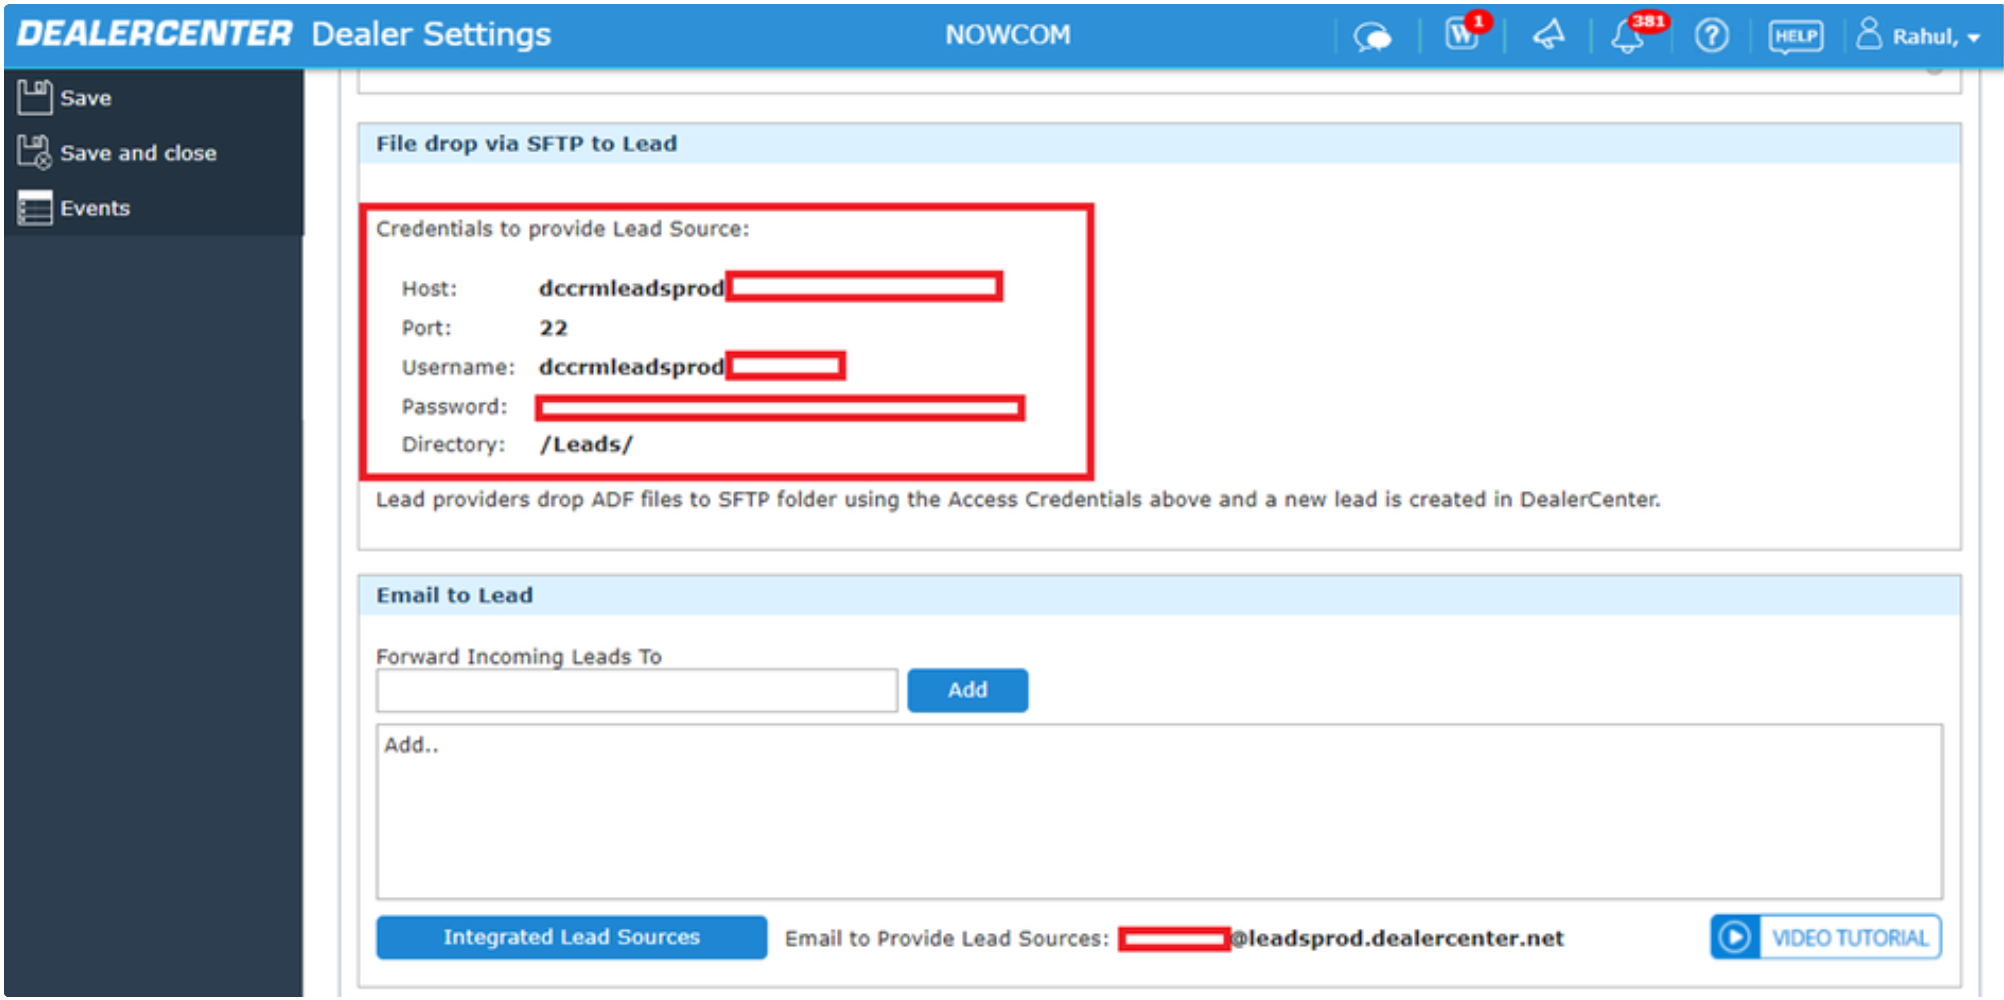Open the HELP speech bubble icon

1795,37
